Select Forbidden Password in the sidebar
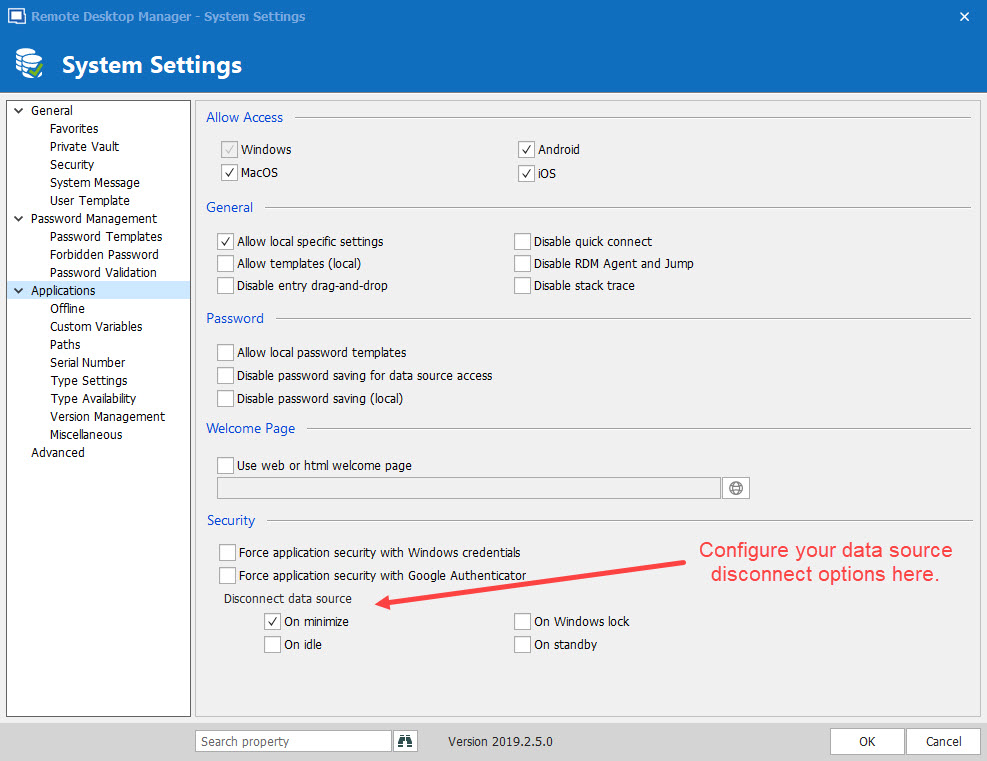This screenshot has height=761, width=987. (x=104, y=254)
